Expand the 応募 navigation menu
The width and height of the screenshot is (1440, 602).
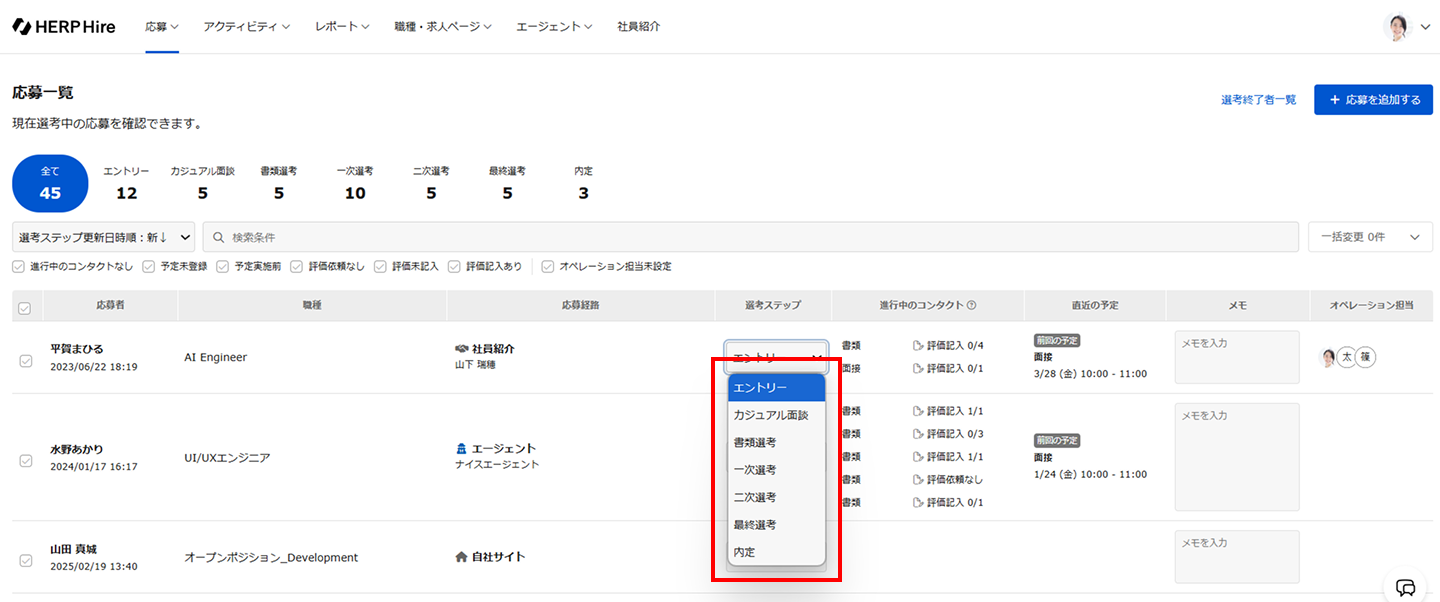(162, 27)
